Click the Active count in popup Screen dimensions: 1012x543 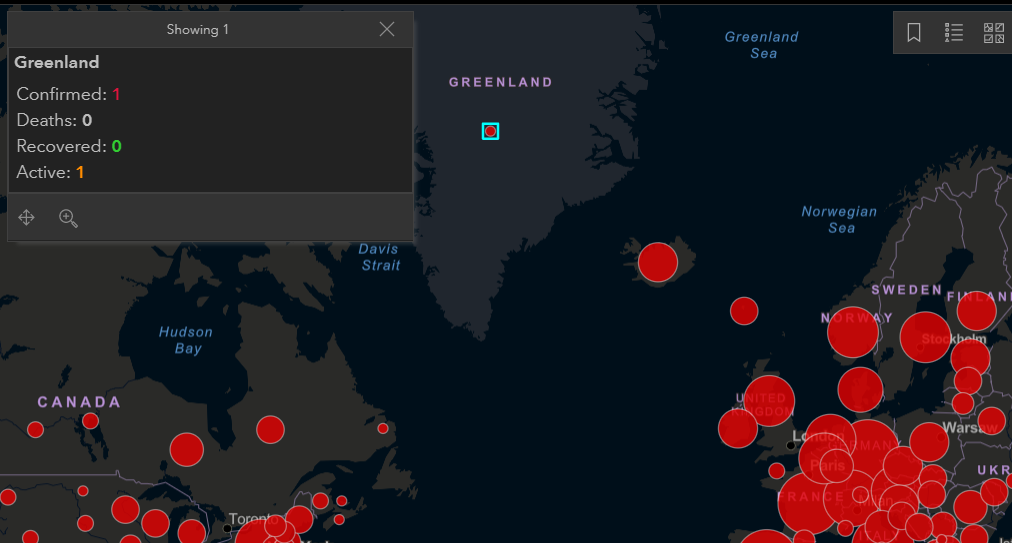click(80, 172)
